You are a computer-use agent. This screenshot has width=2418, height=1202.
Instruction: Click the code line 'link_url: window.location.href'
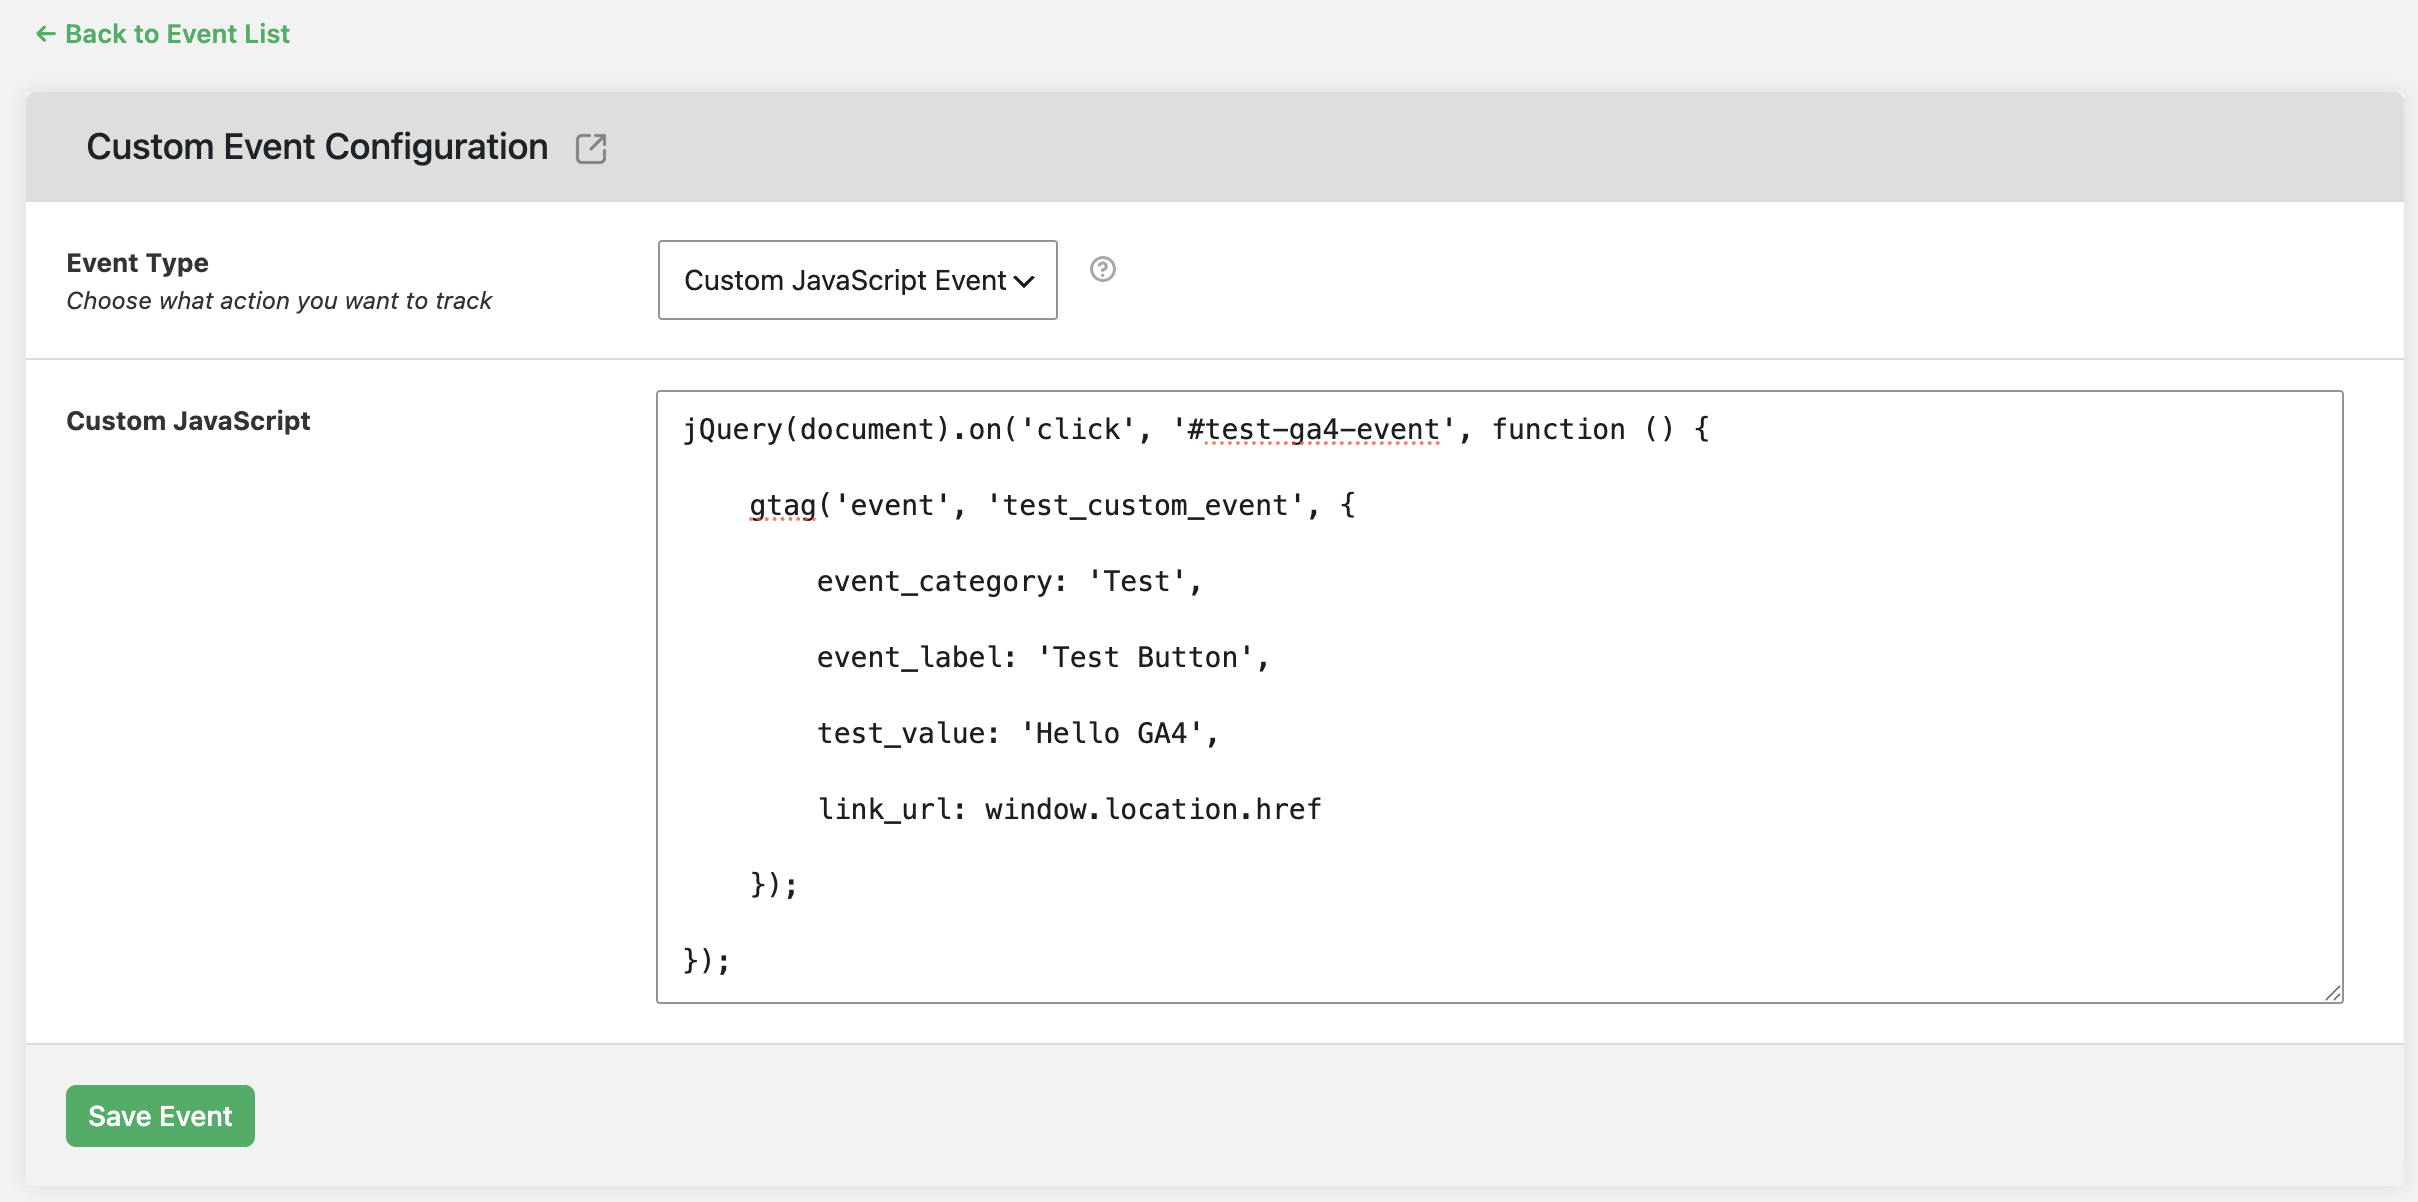(x=1069, y=809)
